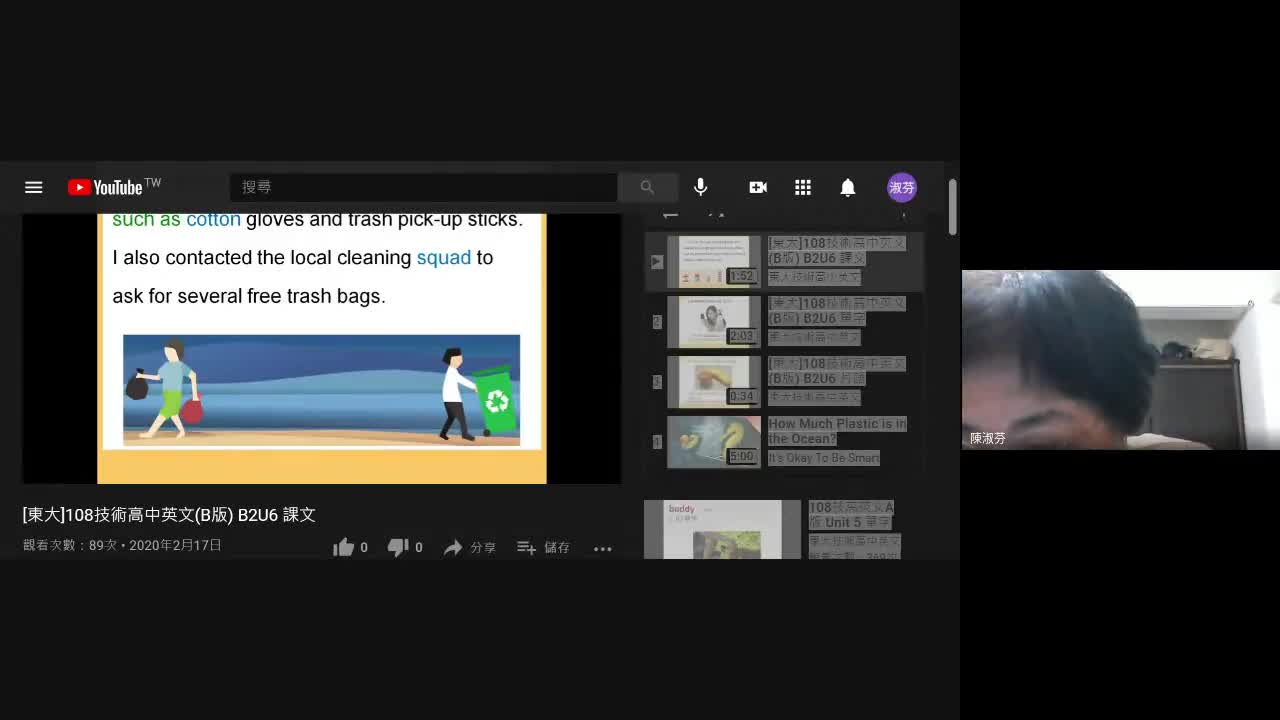The width and height of the screenshot is (1280, 720).
Task: Click the video player lesson slide
Action: pos(322,348)
